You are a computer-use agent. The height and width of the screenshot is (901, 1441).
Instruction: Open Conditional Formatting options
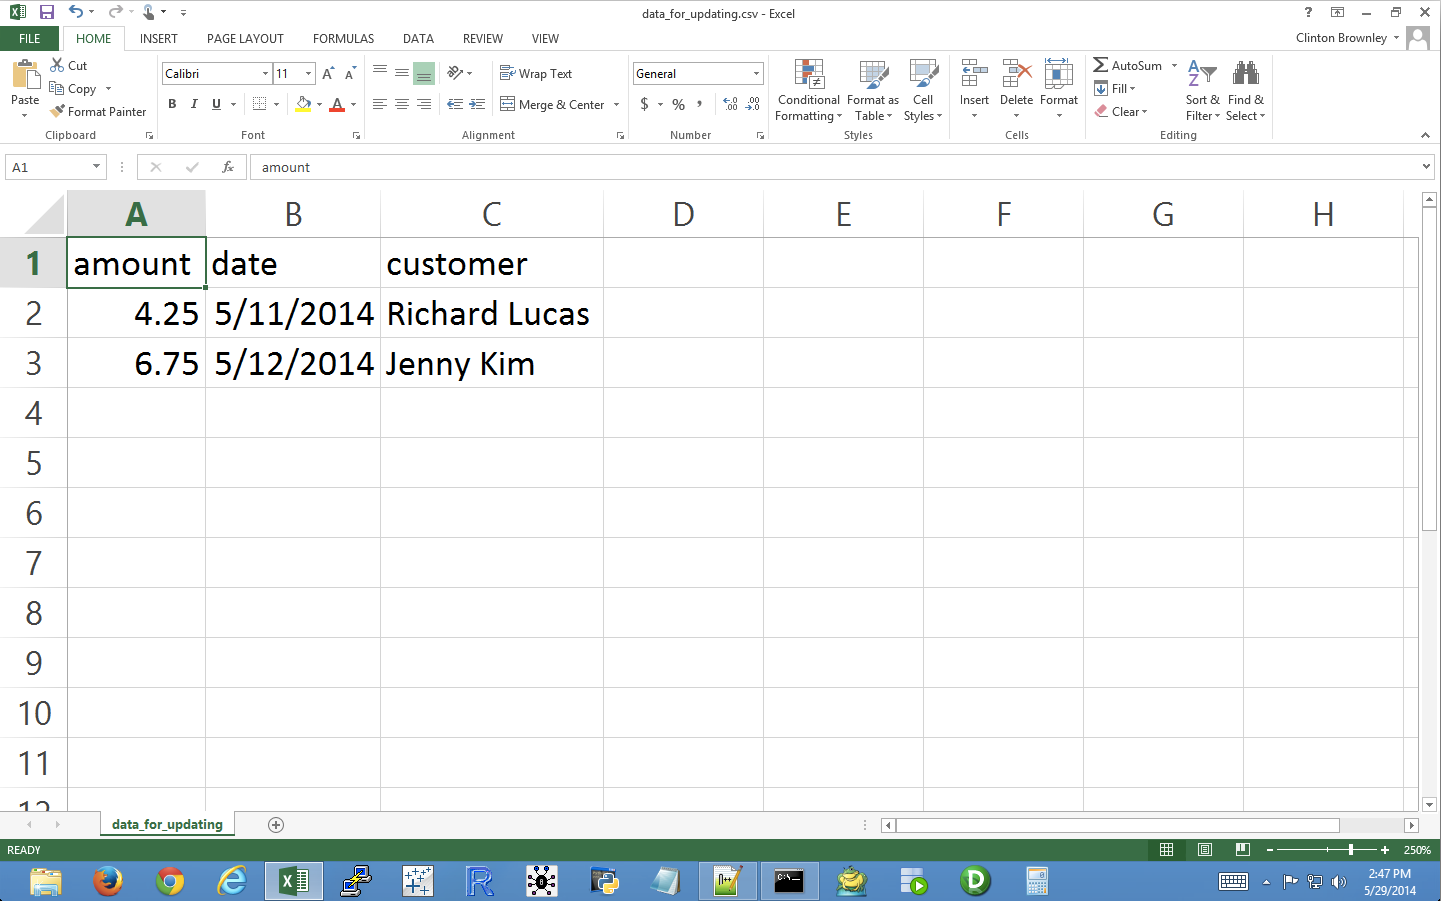point(808,90)
